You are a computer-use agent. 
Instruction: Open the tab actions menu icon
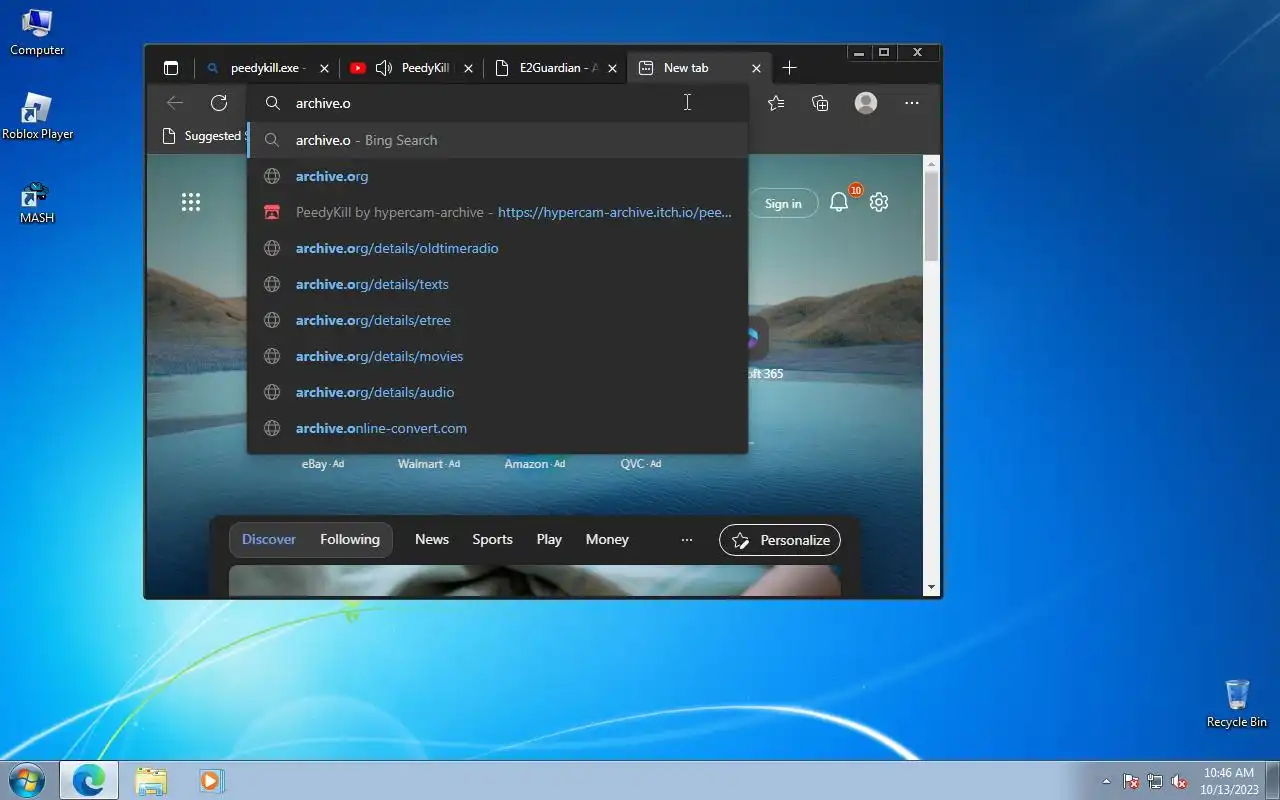(171, 68)
